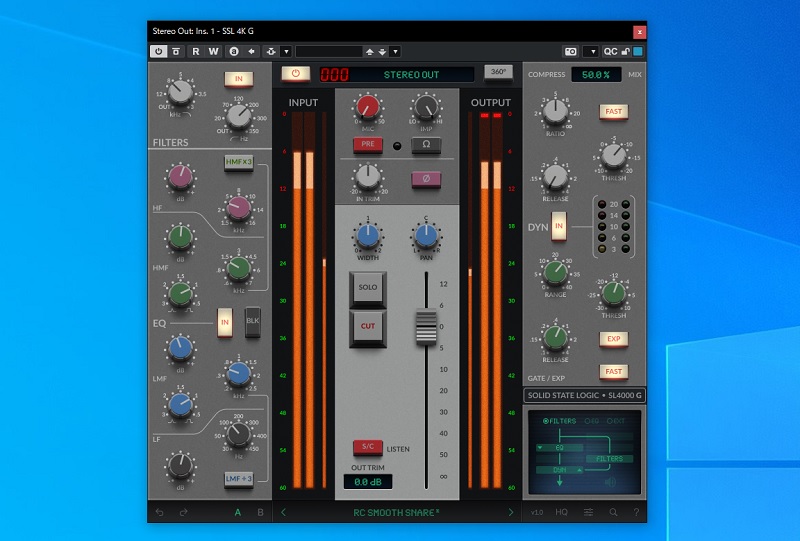Click the EQ block down arrow in routing
This screenshot has width=800, height=541.
(x=540, y=448)
